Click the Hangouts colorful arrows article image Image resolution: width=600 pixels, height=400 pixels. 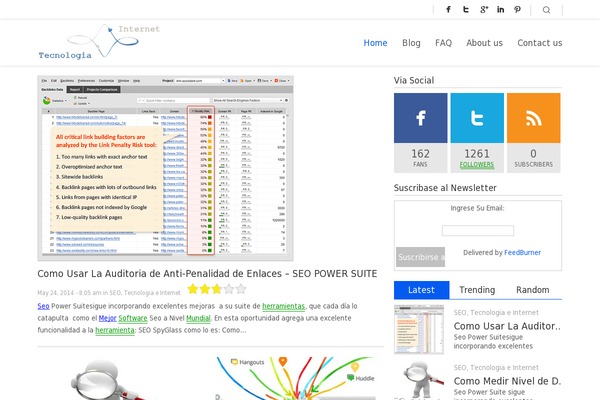tap(296, 379)
